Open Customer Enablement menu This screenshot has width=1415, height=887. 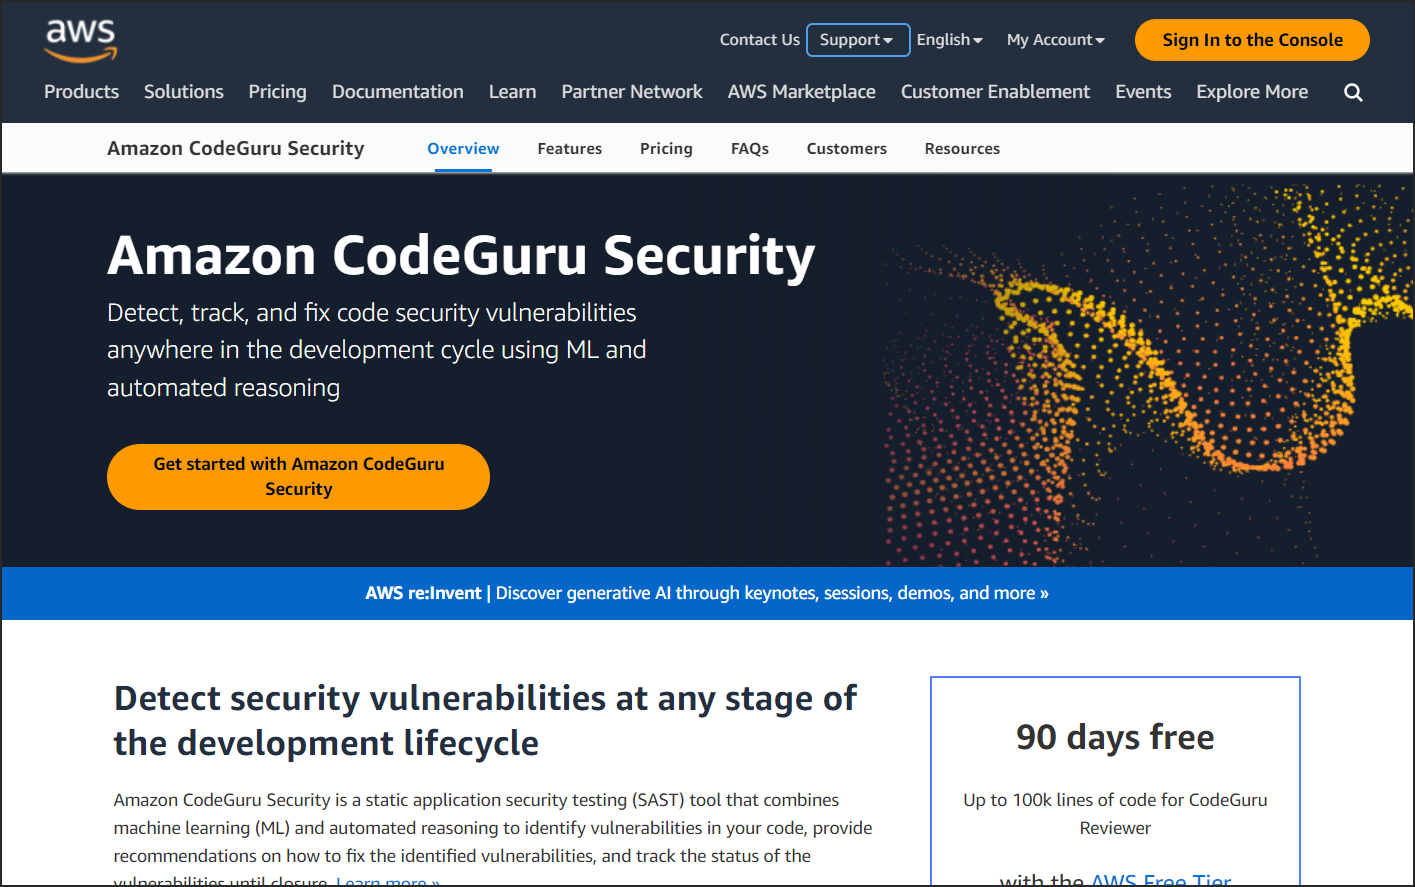point(995,92)
